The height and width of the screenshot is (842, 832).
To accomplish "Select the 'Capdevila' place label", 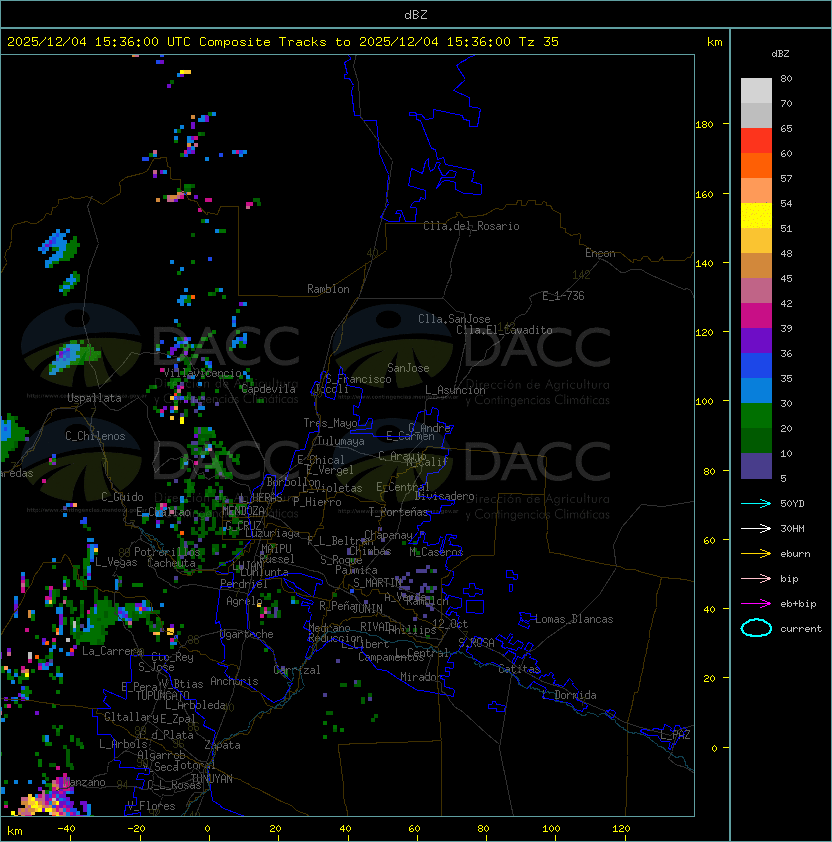I will (x=268, y=389).
